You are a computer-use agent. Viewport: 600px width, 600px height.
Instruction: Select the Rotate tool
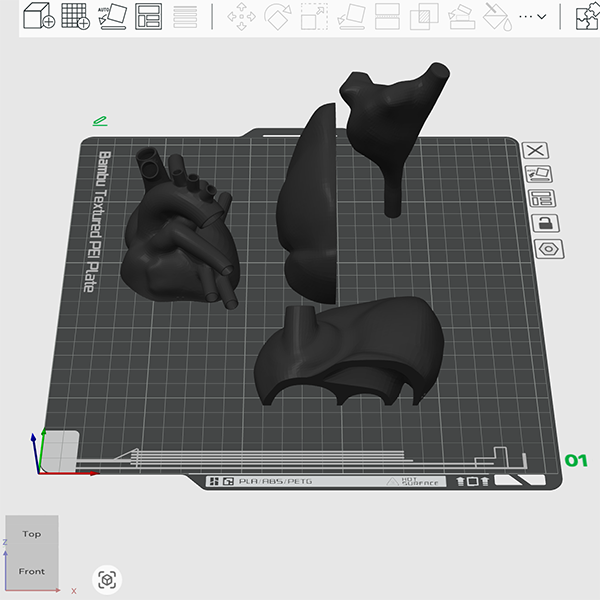(277, 16)
